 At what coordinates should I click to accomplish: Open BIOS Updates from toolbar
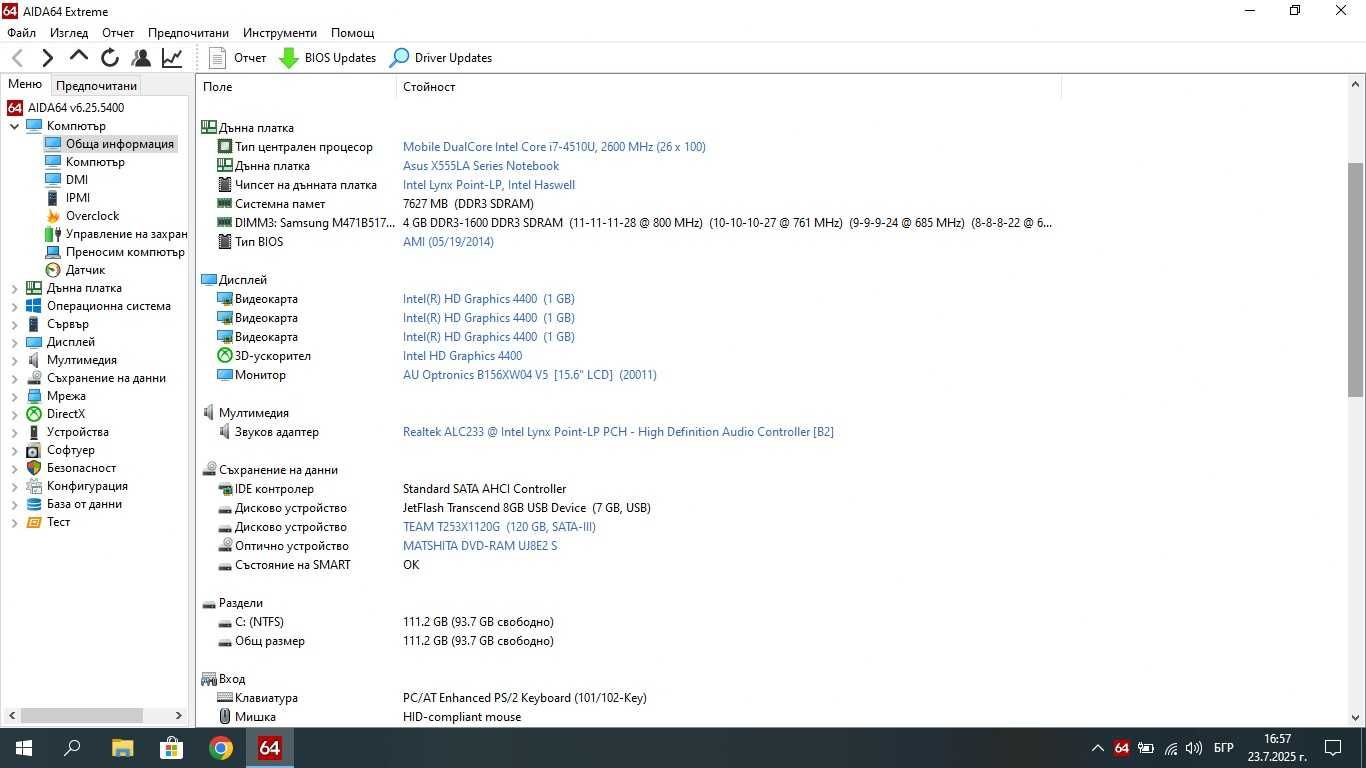coord(328,58)
